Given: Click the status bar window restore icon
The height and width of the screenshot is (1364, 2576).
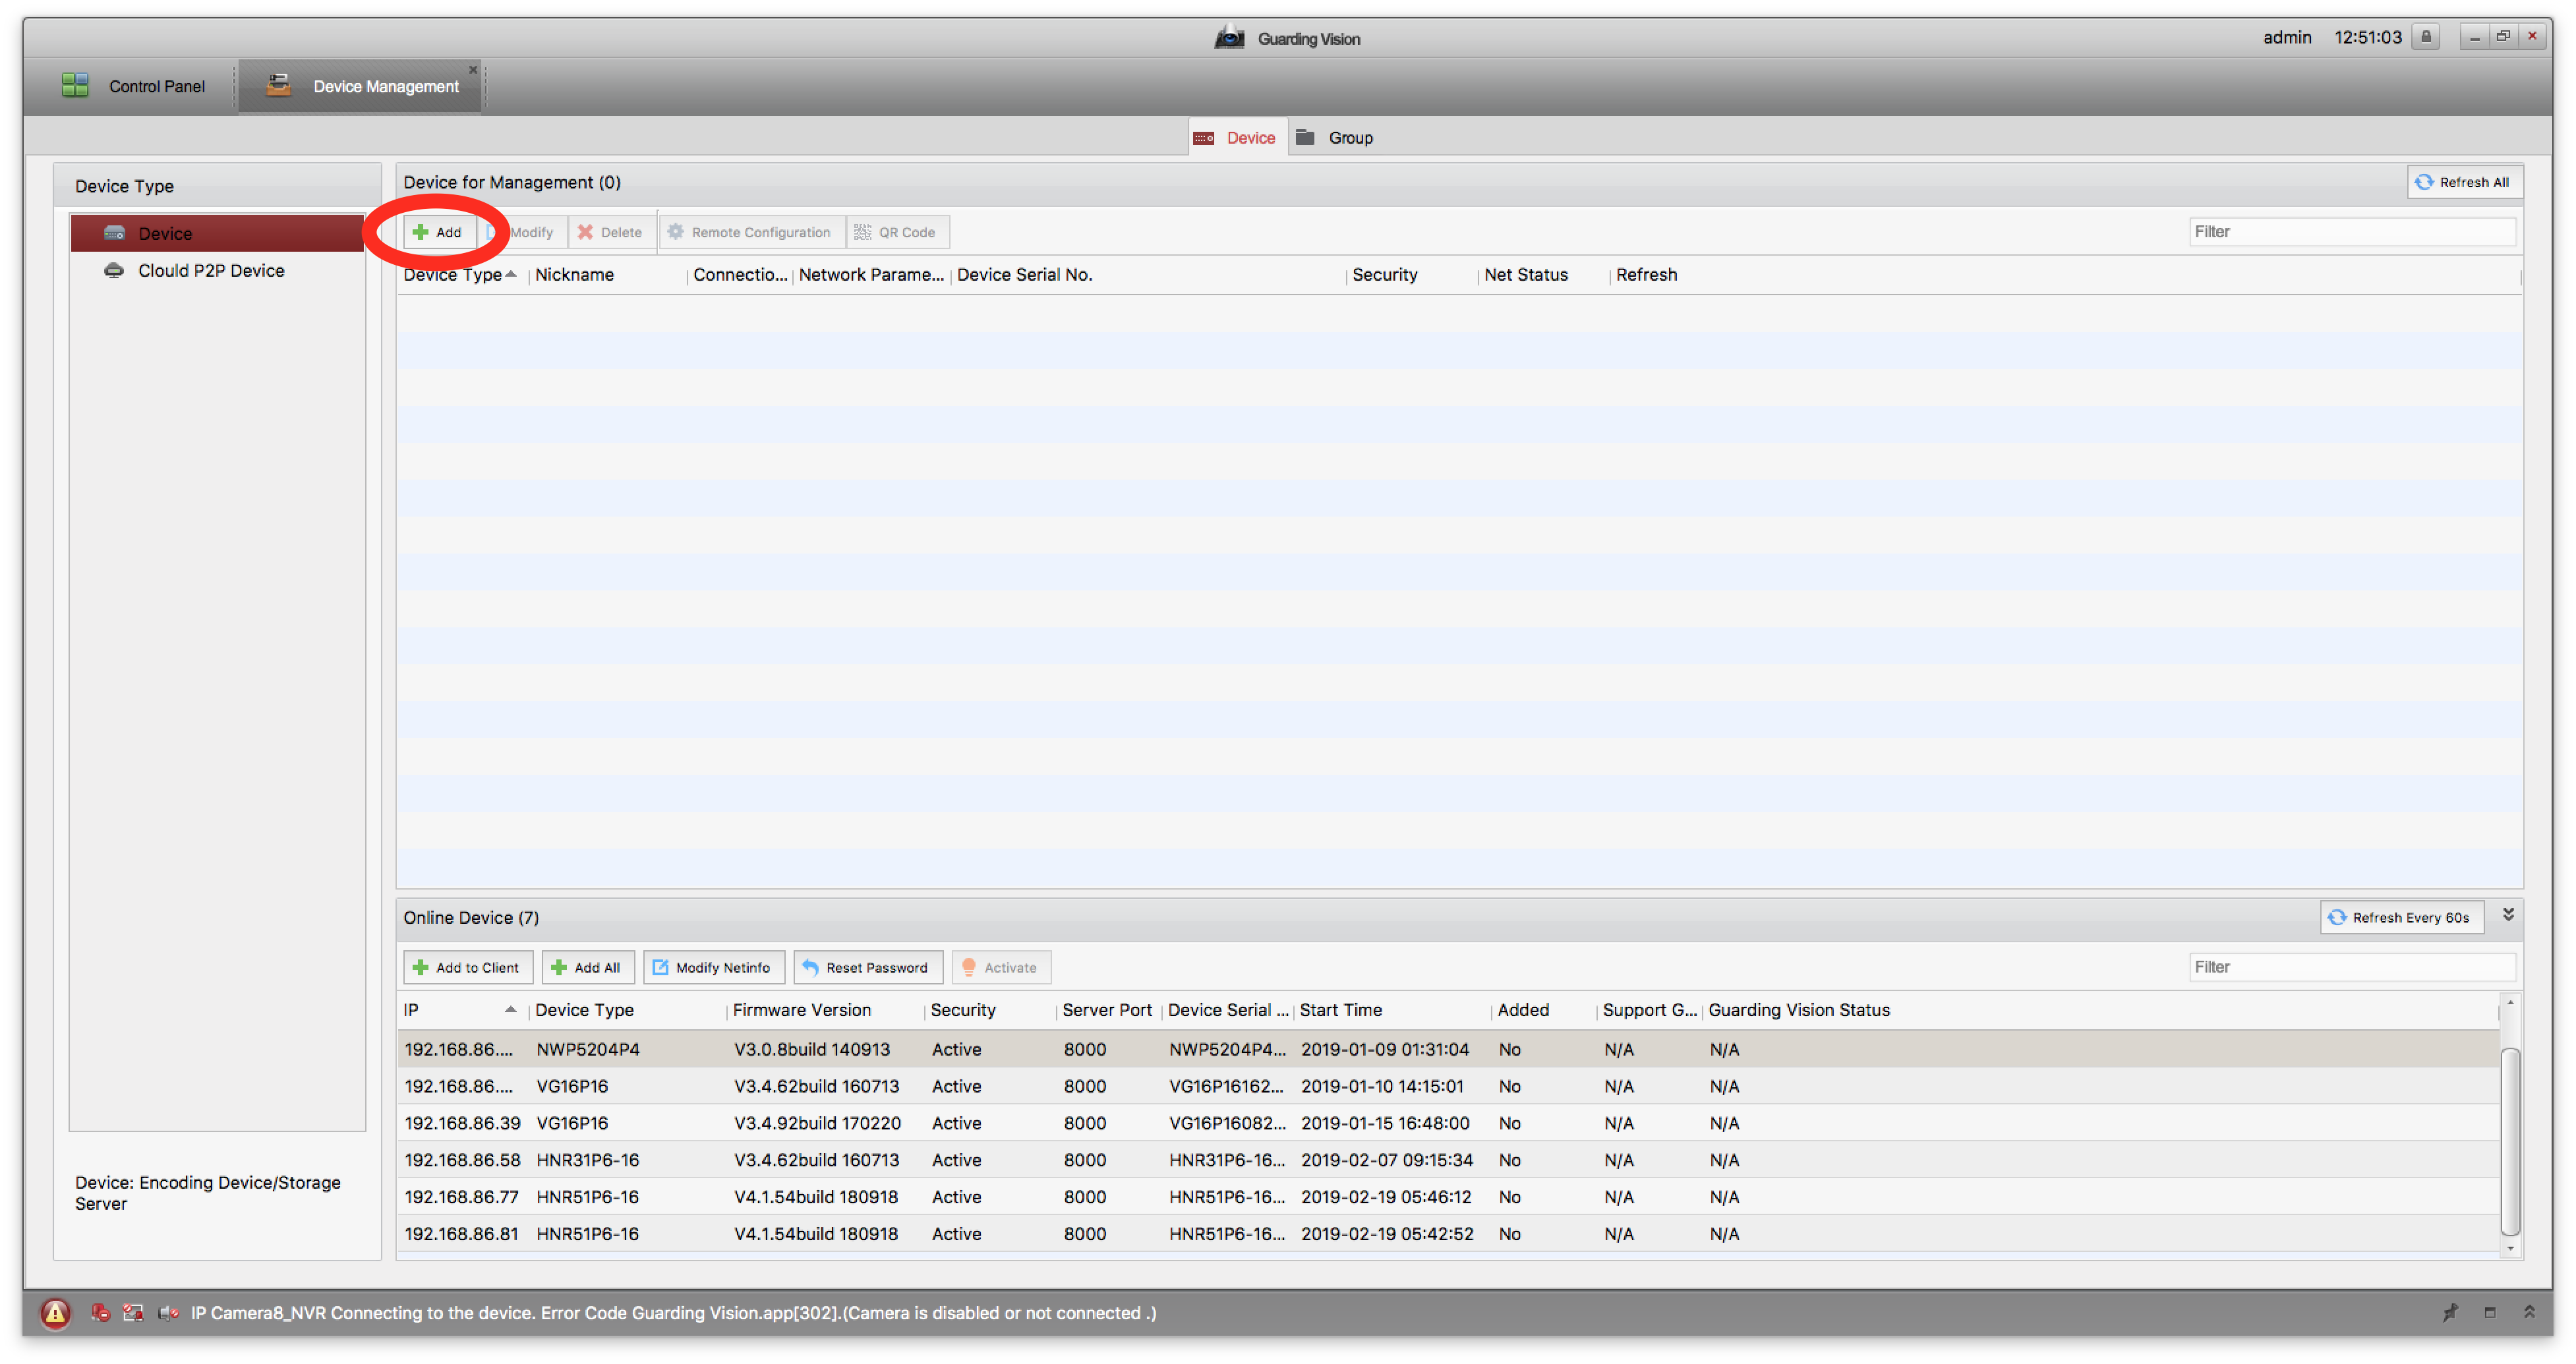Looking at the screenshot, I should pos(2490,1312).
